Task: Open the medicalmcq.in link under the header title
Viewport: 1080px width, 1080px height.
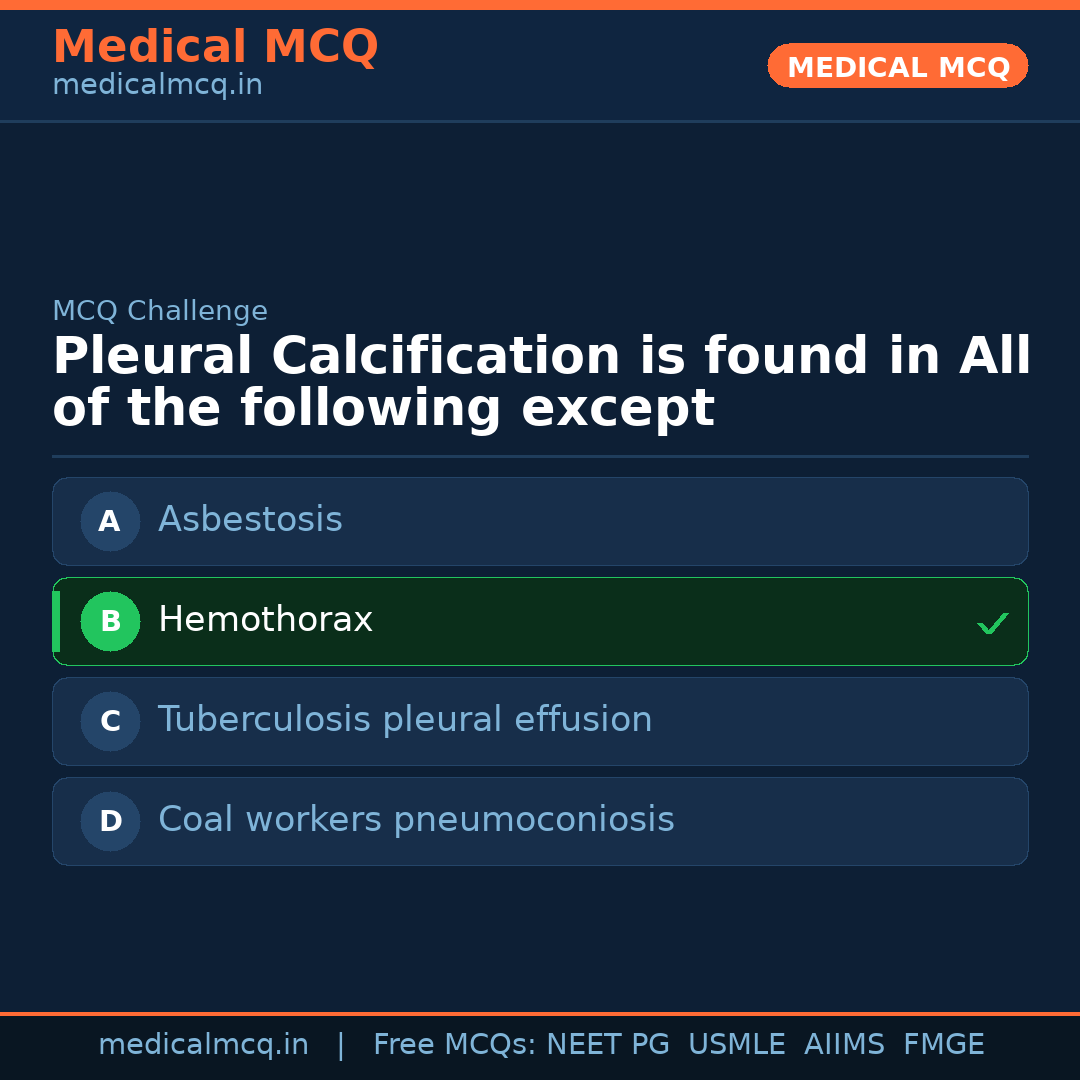Action: [157, 86]
